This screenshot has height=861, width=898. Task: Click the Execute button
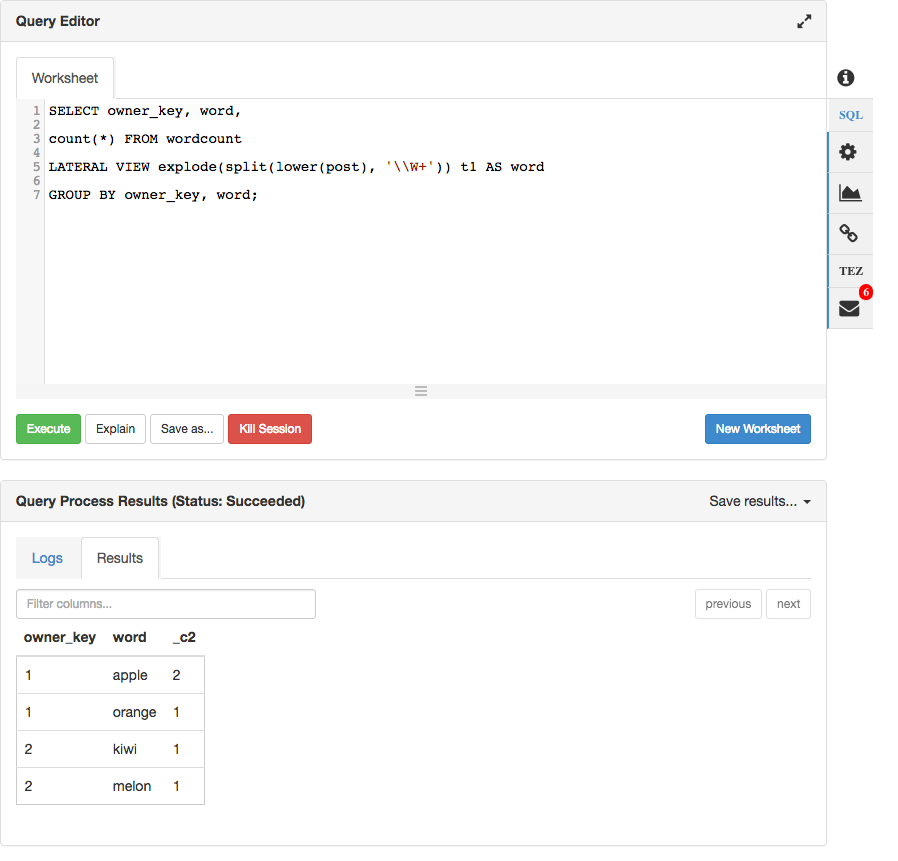48,429
